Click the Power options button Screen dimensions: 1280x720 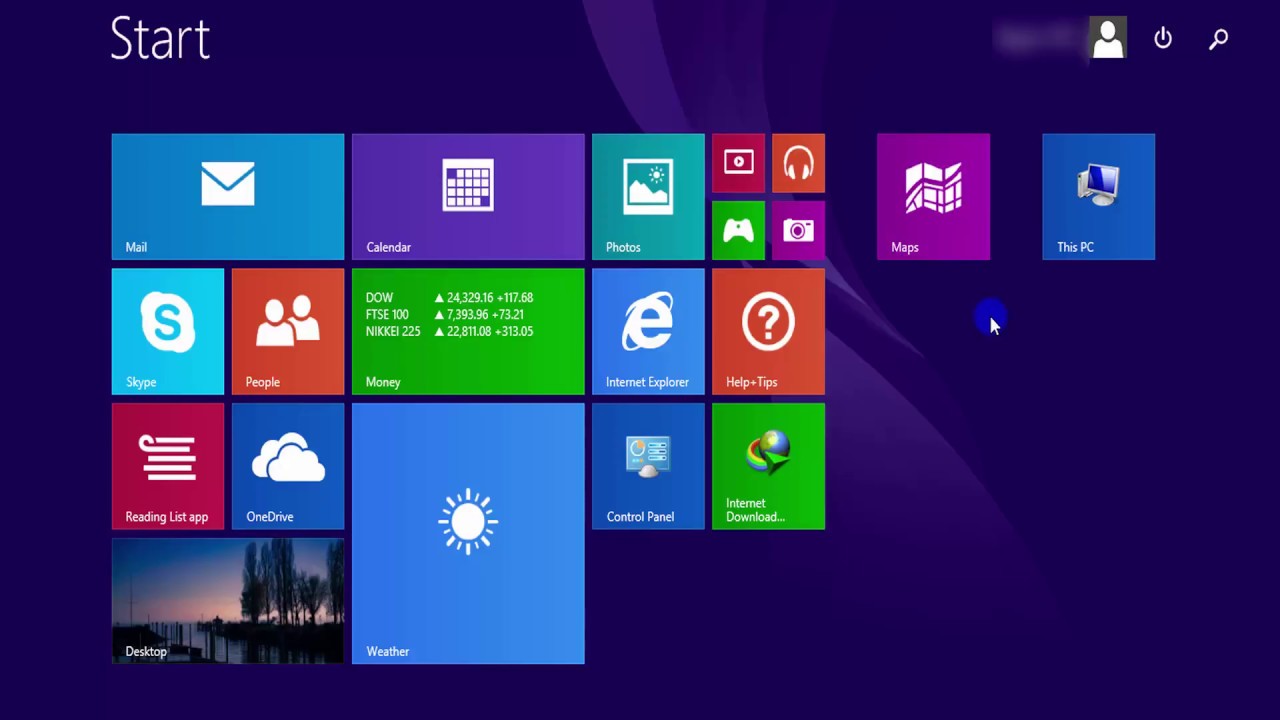pyautogui.click(x=1163, y=38)
